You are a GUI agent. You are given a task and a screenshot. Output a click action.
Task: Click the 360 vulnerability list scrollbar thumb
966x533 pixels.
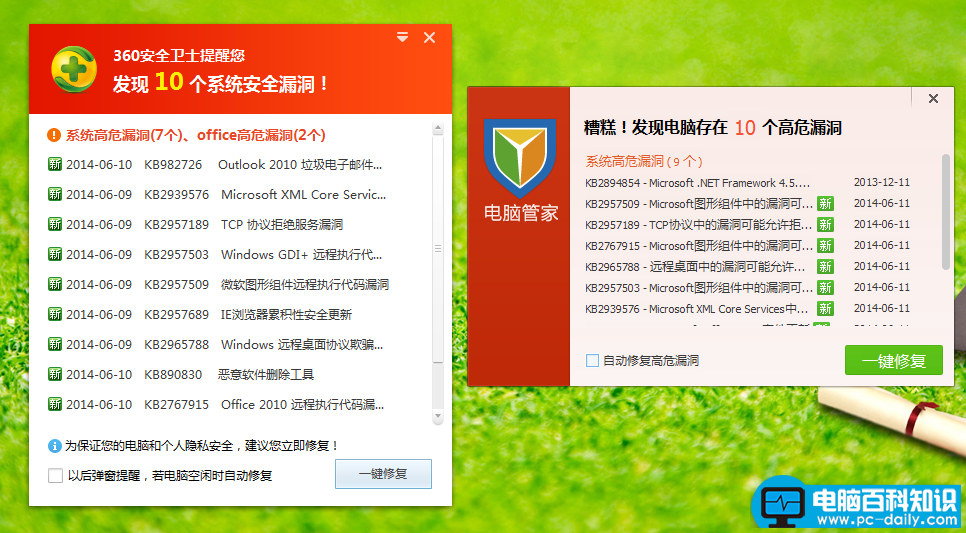(438, 249)
